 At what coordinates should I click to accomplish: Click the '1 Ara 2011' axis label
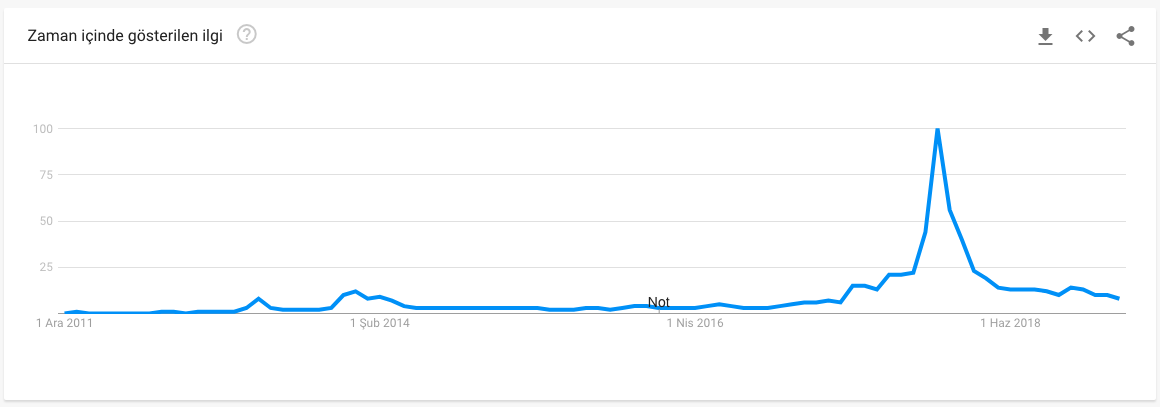(65, 323)
